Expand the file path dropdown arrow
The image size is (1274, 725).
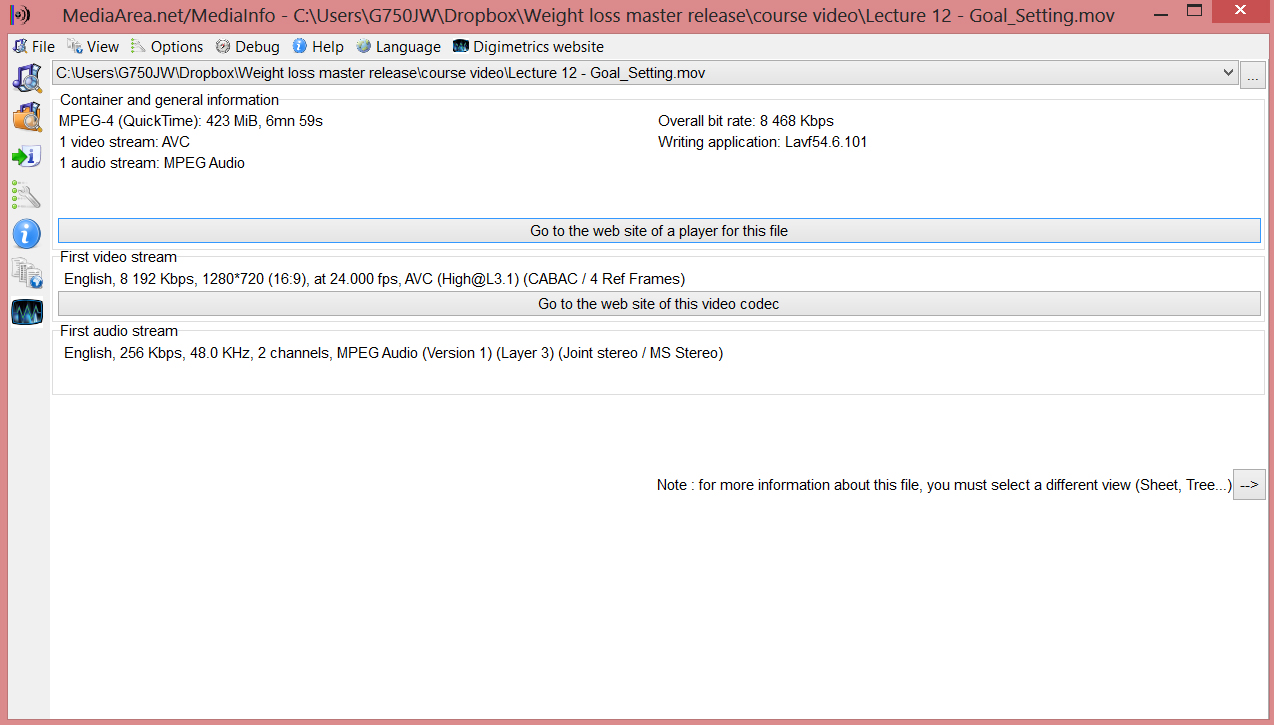(x=1228, y=73)
